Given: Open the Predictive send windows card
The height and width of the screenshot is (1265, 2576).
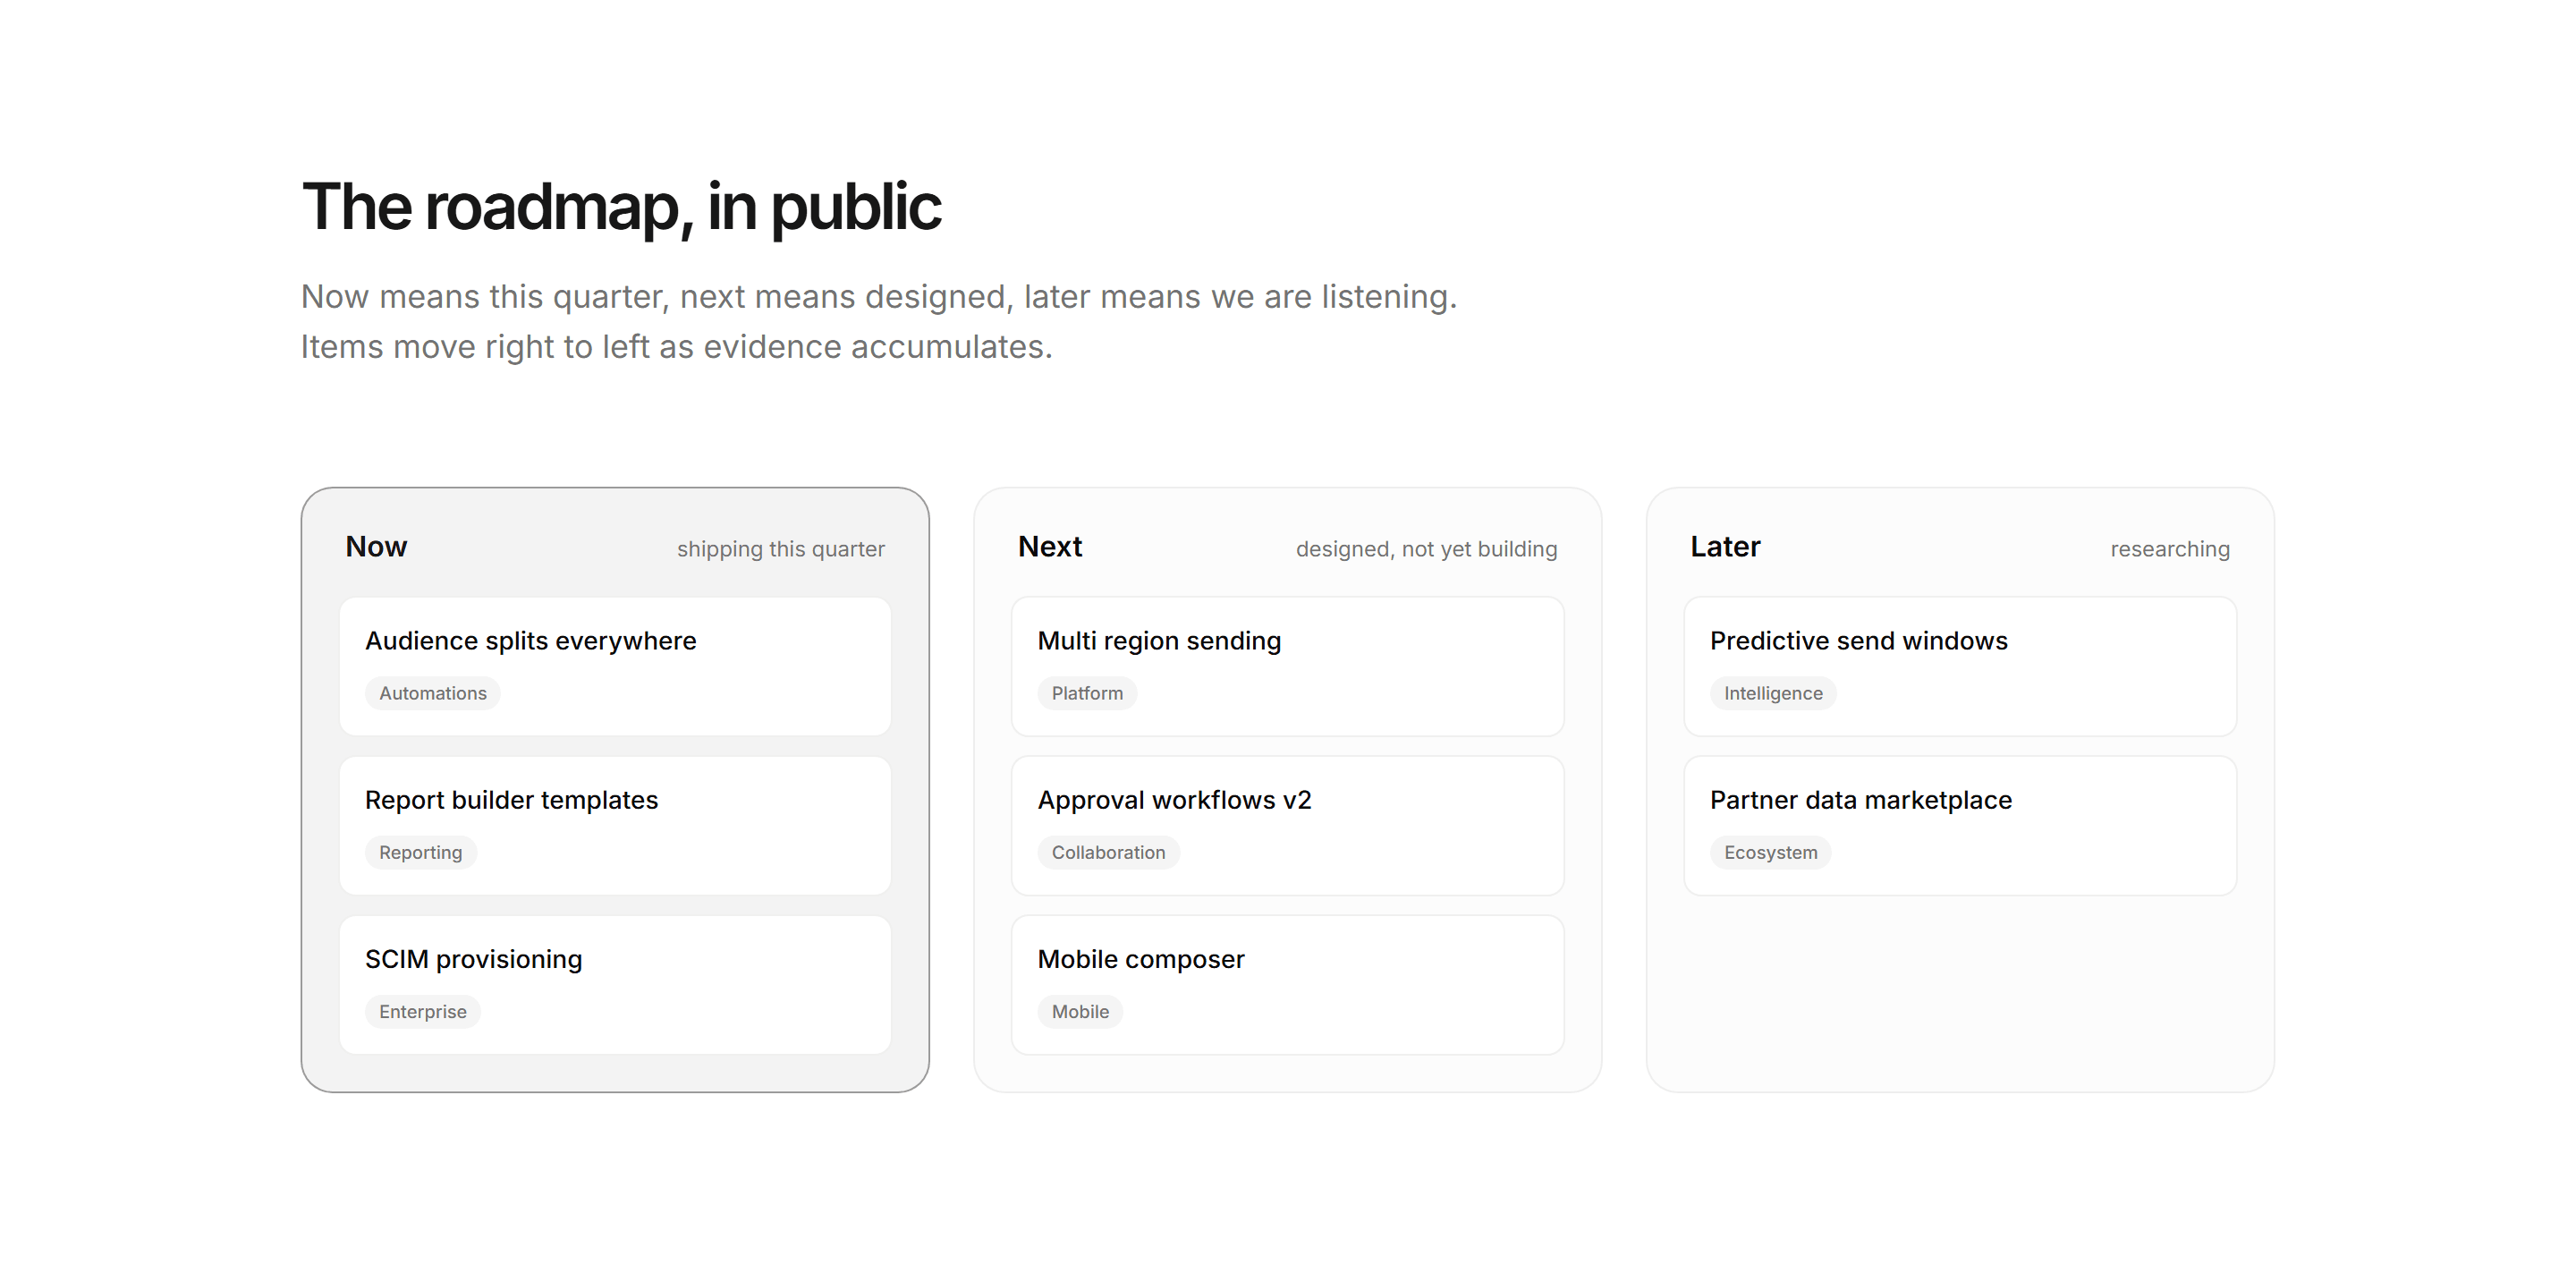Looking at the screenshot, I should click(x=1960, y=666).
